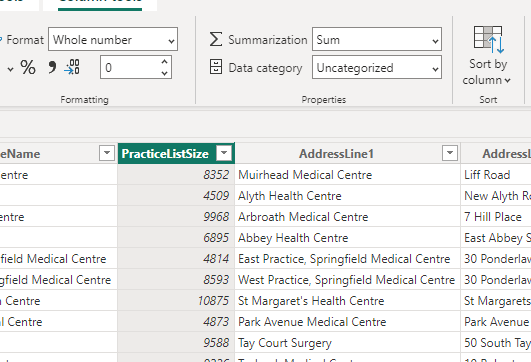Open the Data category dropdown showing Uncategorized
The image size is (531, 362).
point(377,67)
